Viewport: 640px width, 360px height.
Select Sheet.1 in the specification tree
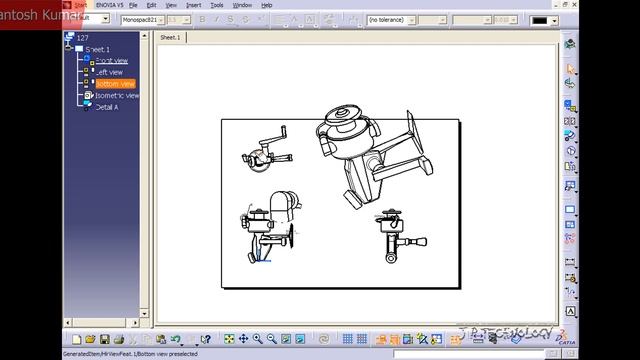(98, 49)
